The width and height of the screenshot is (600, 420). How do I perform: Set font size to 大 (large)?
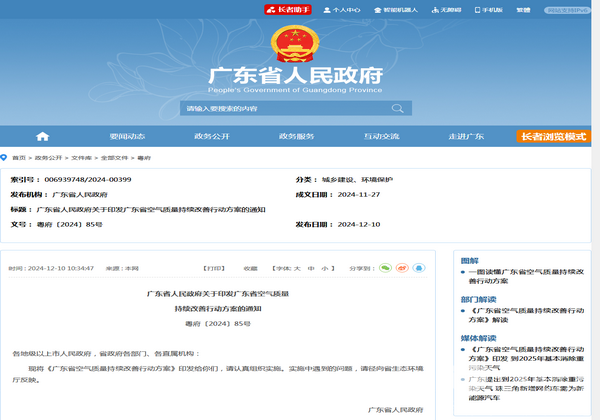297,269
